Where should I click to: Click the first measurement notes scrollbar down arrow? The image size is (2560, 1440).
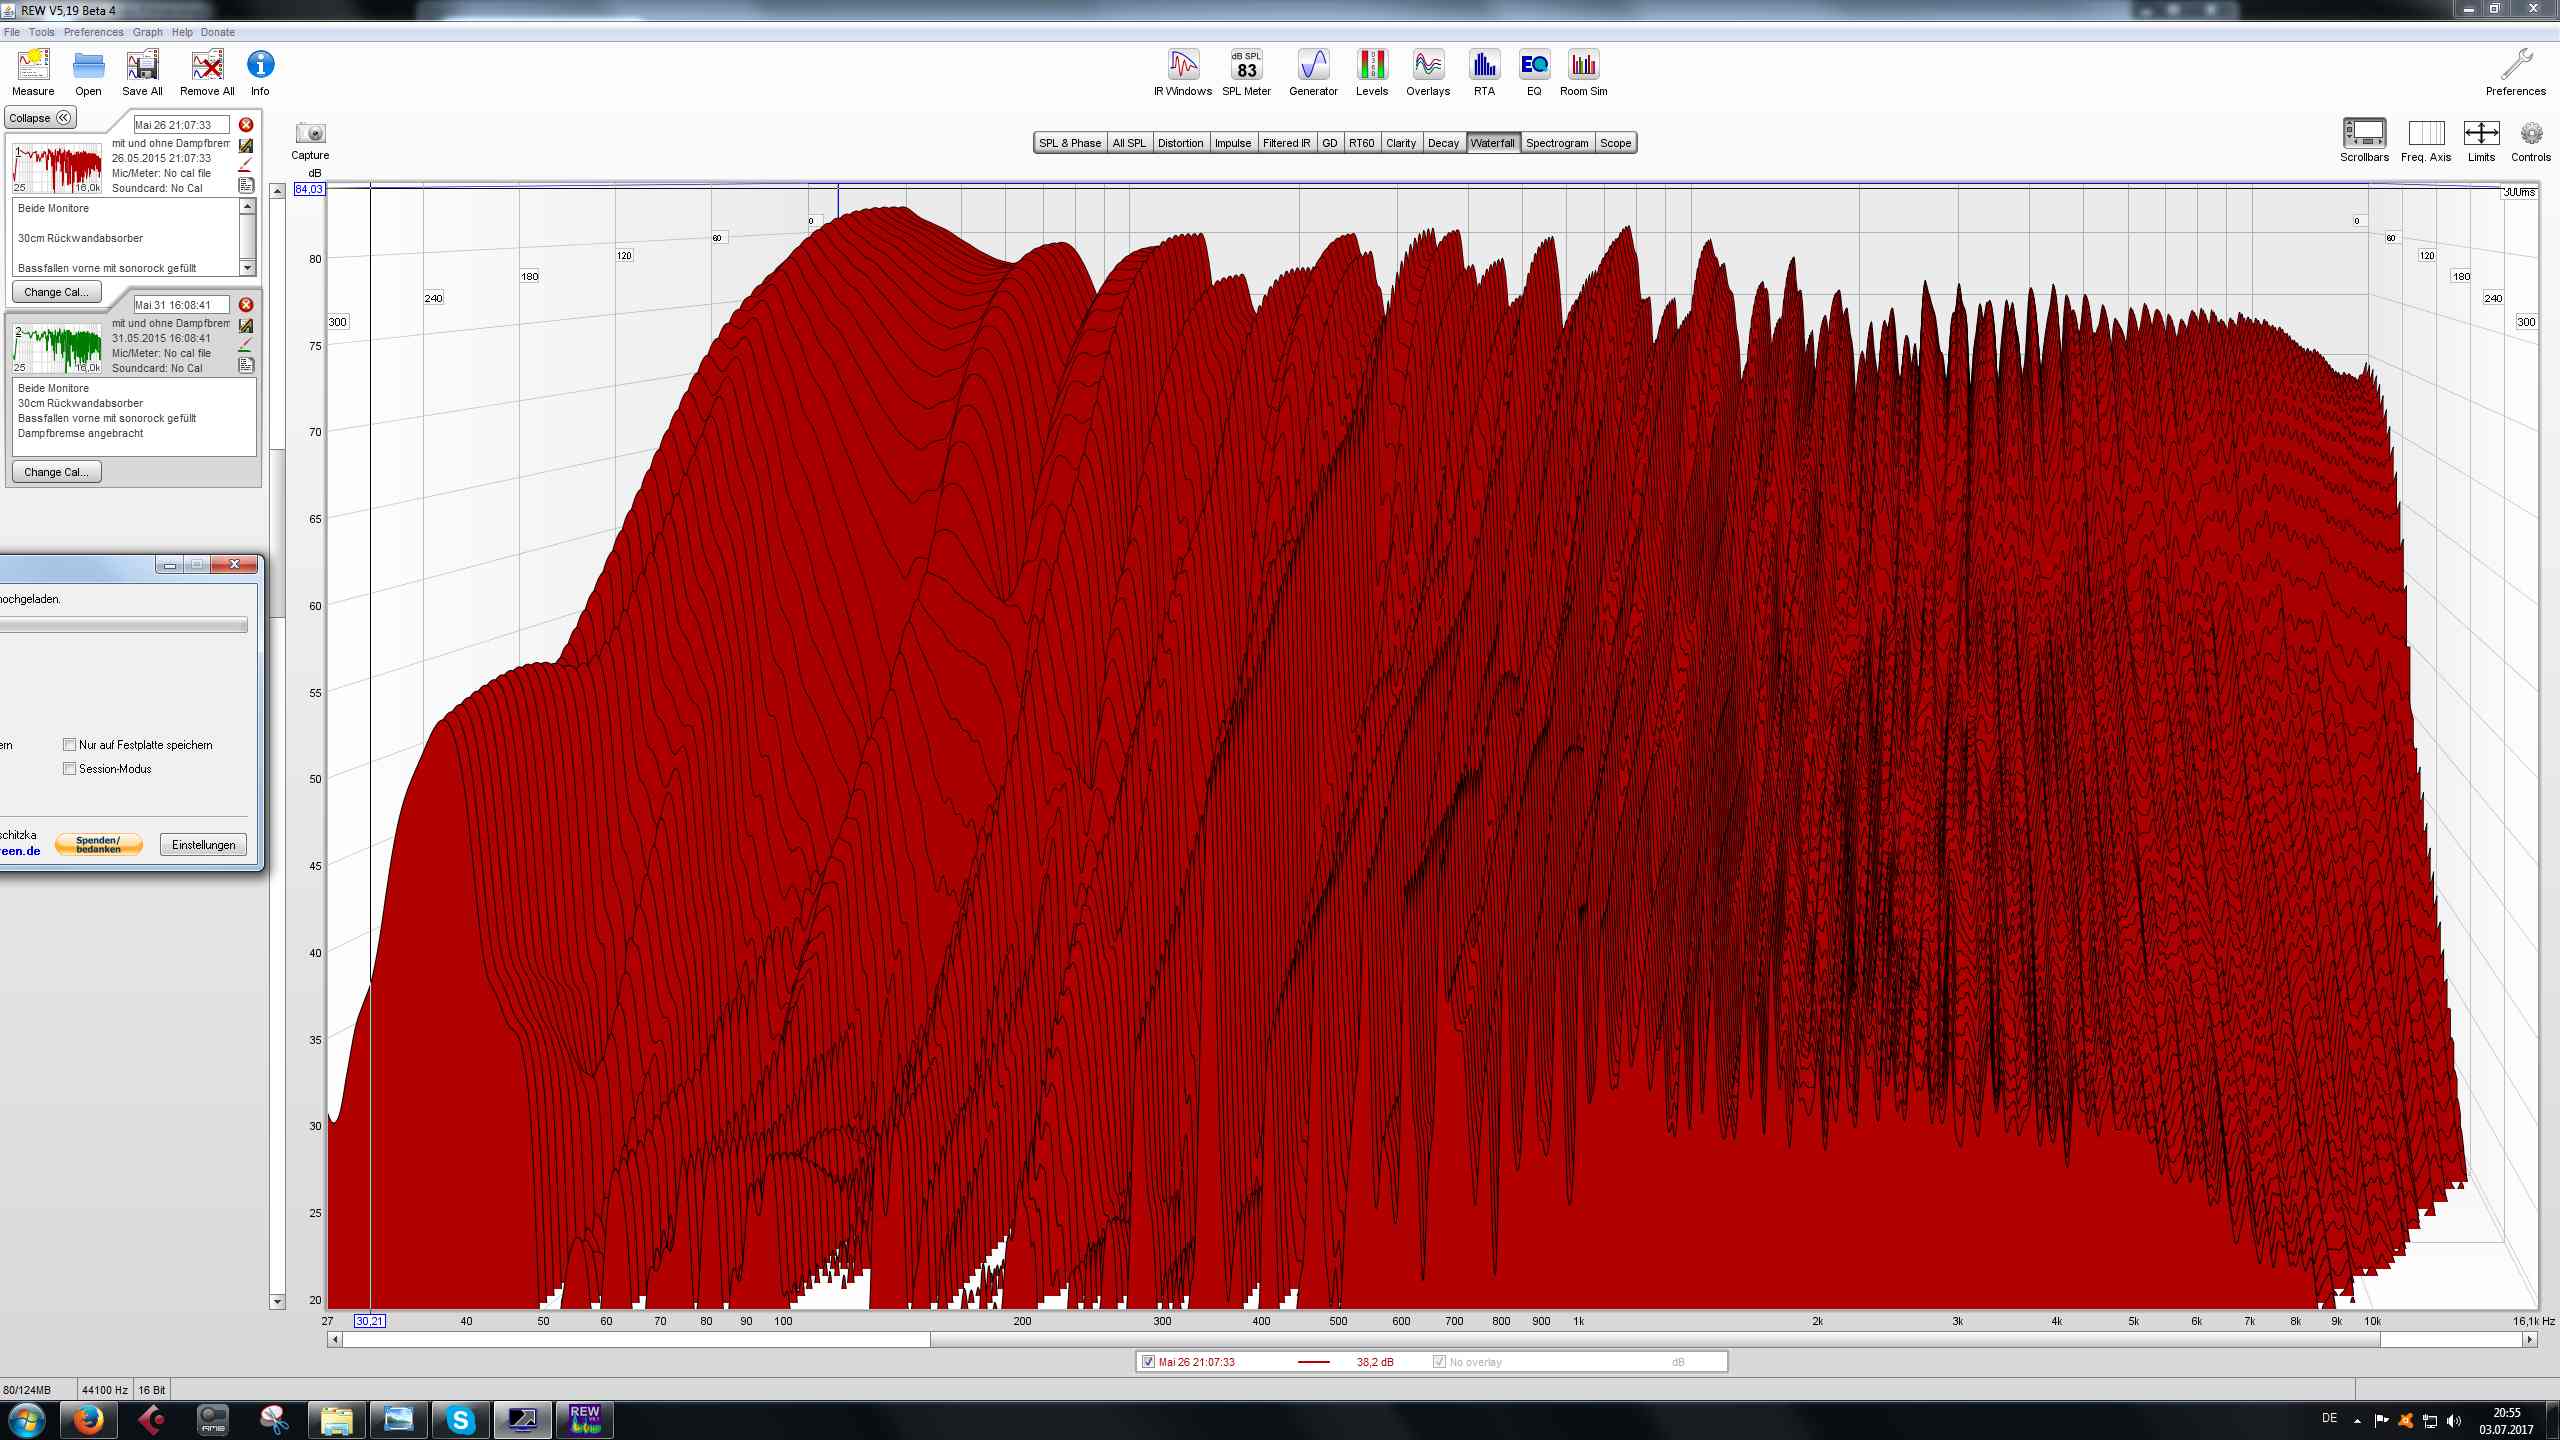pos(248,268)
